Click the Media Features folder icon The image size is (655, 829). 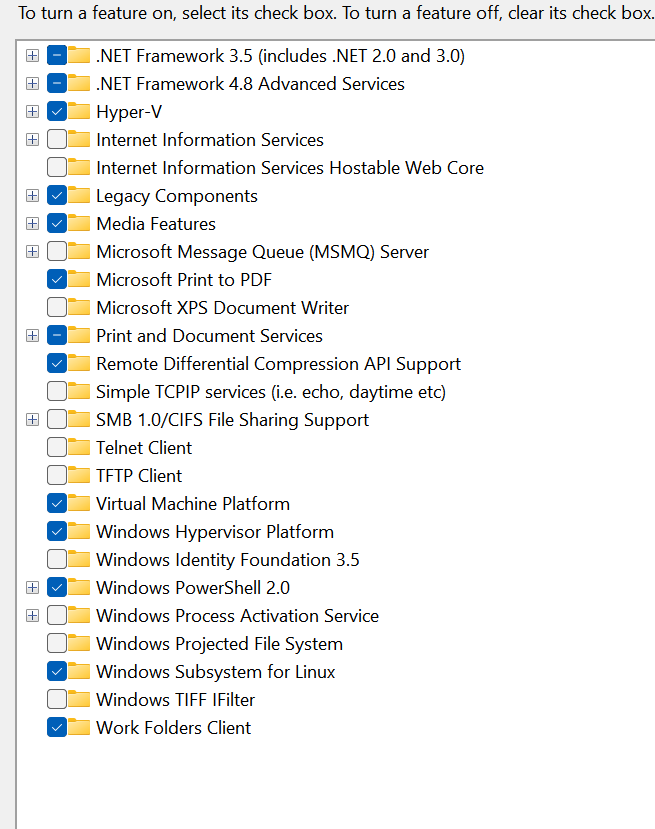pos(79,223)
